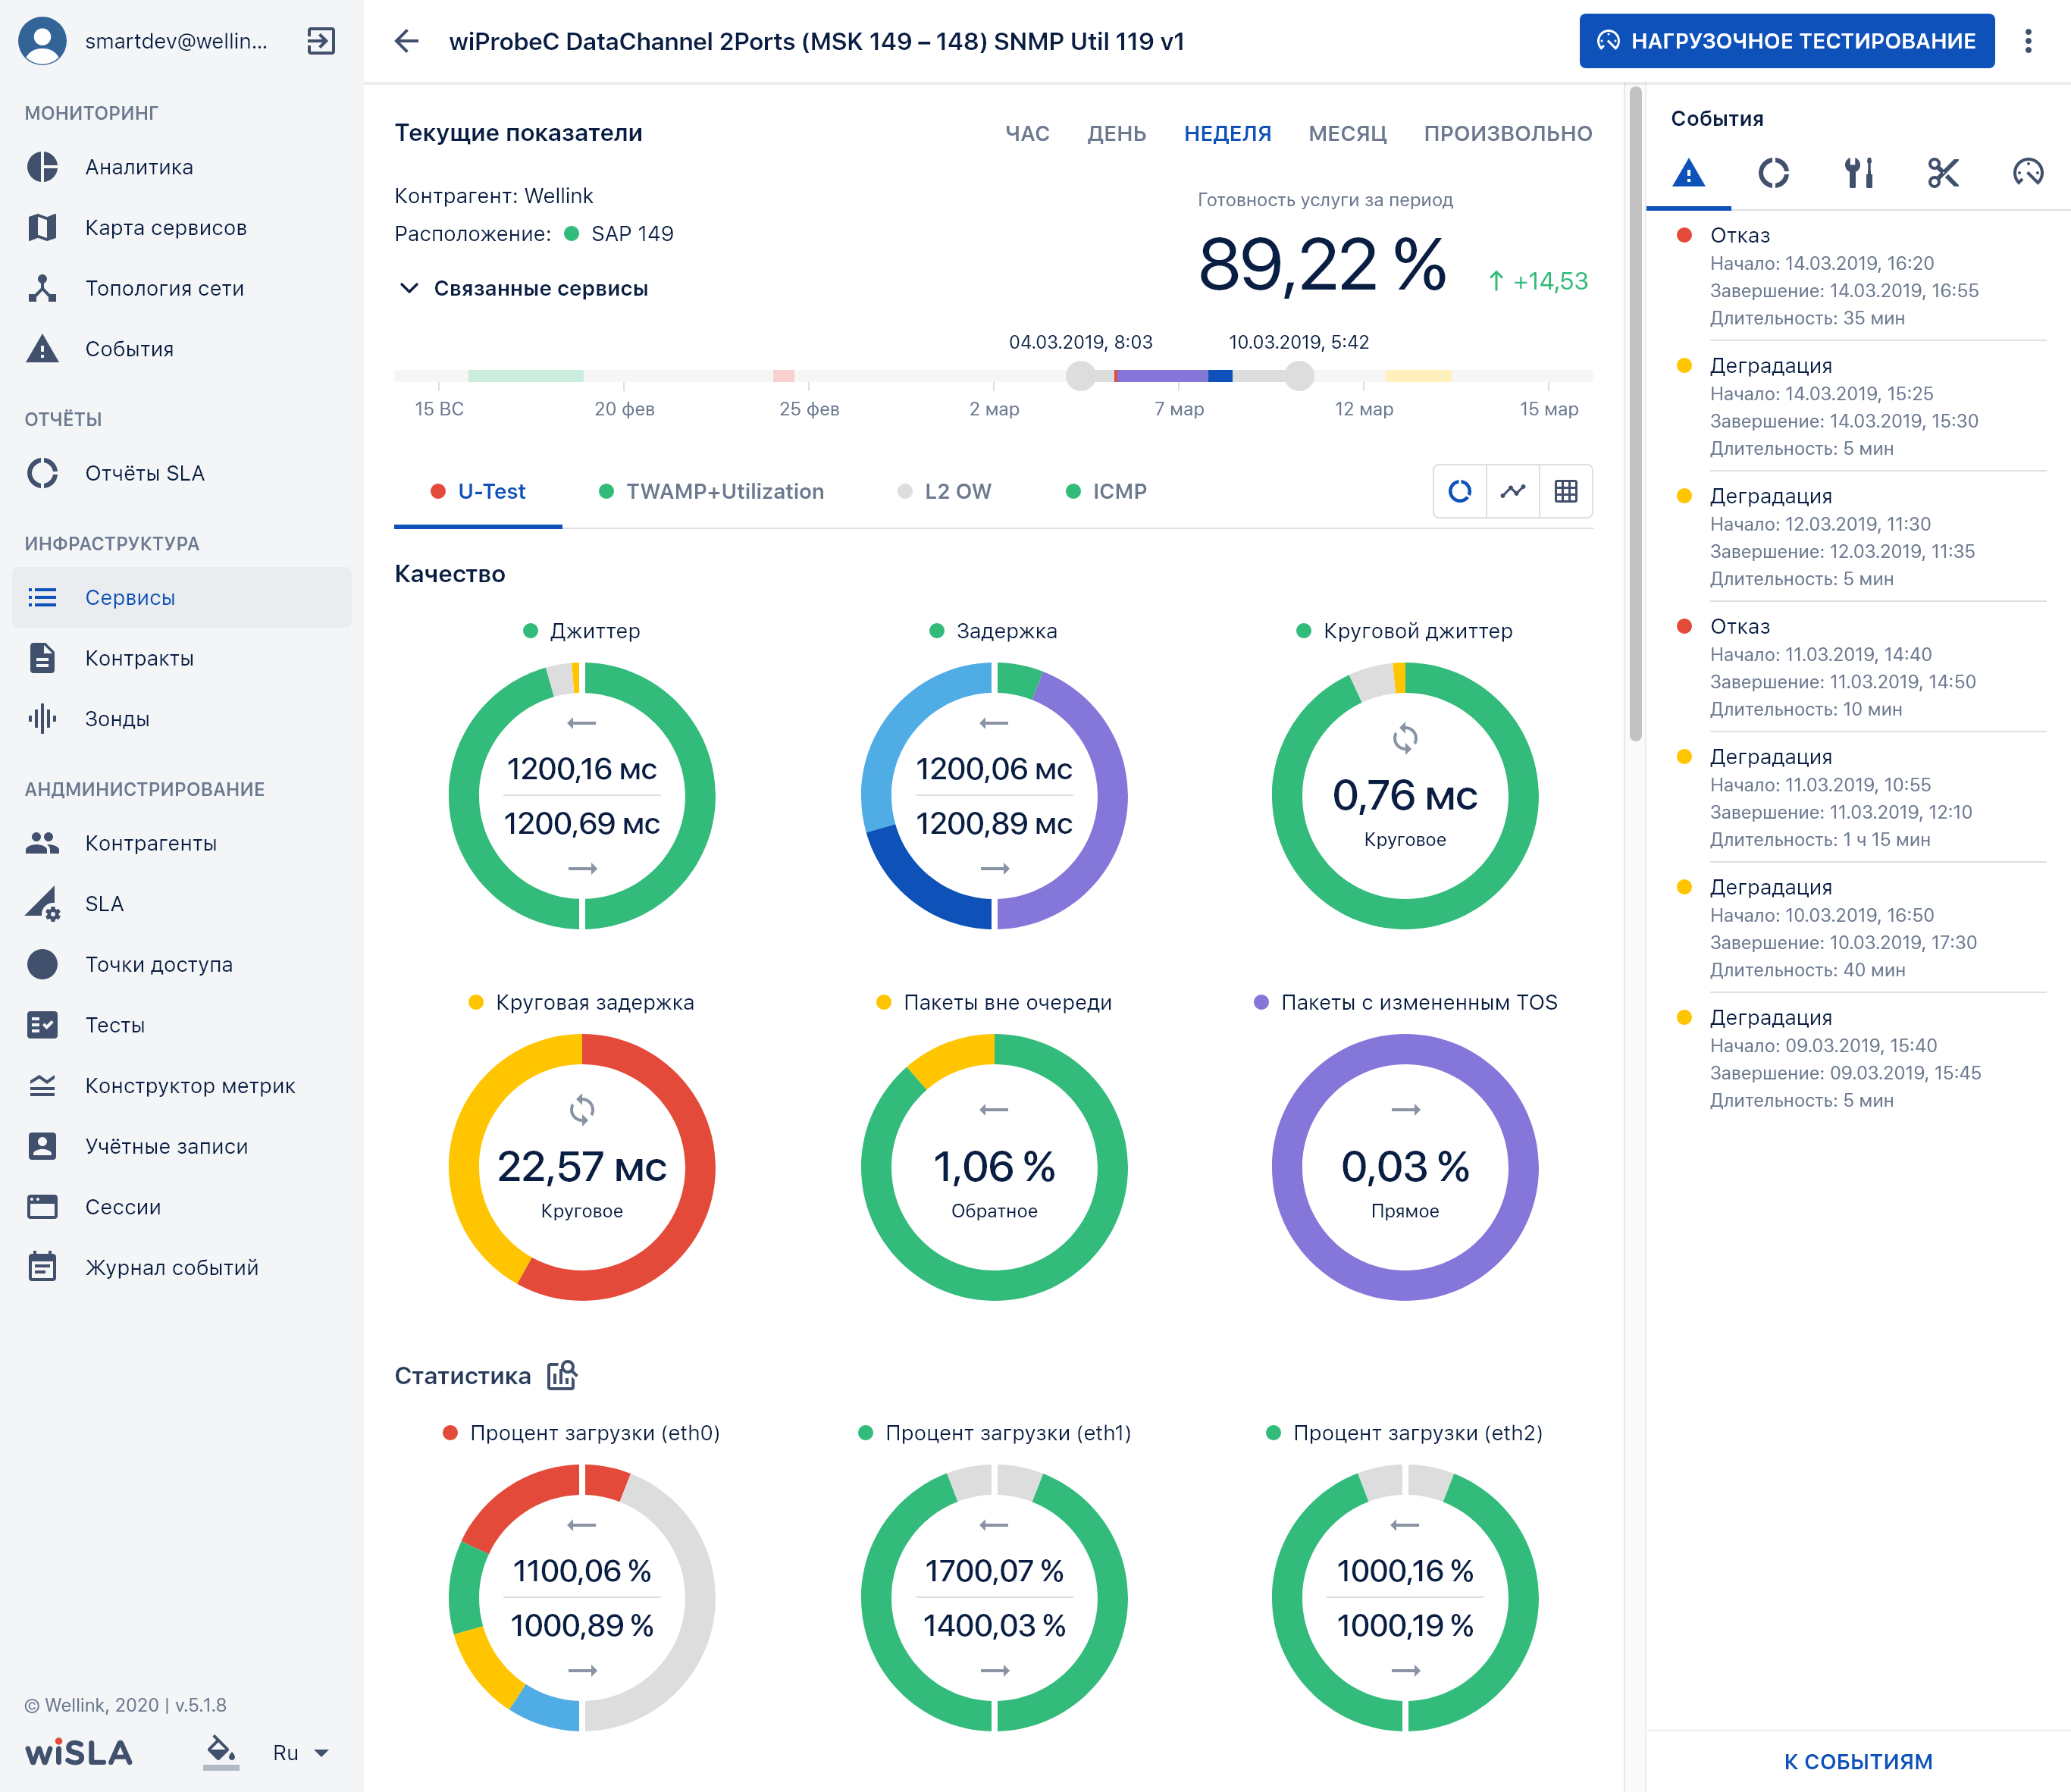This screenshot has height=1792, width=2071.
Task: Go back using the left arrow
Action: (406, 41)
